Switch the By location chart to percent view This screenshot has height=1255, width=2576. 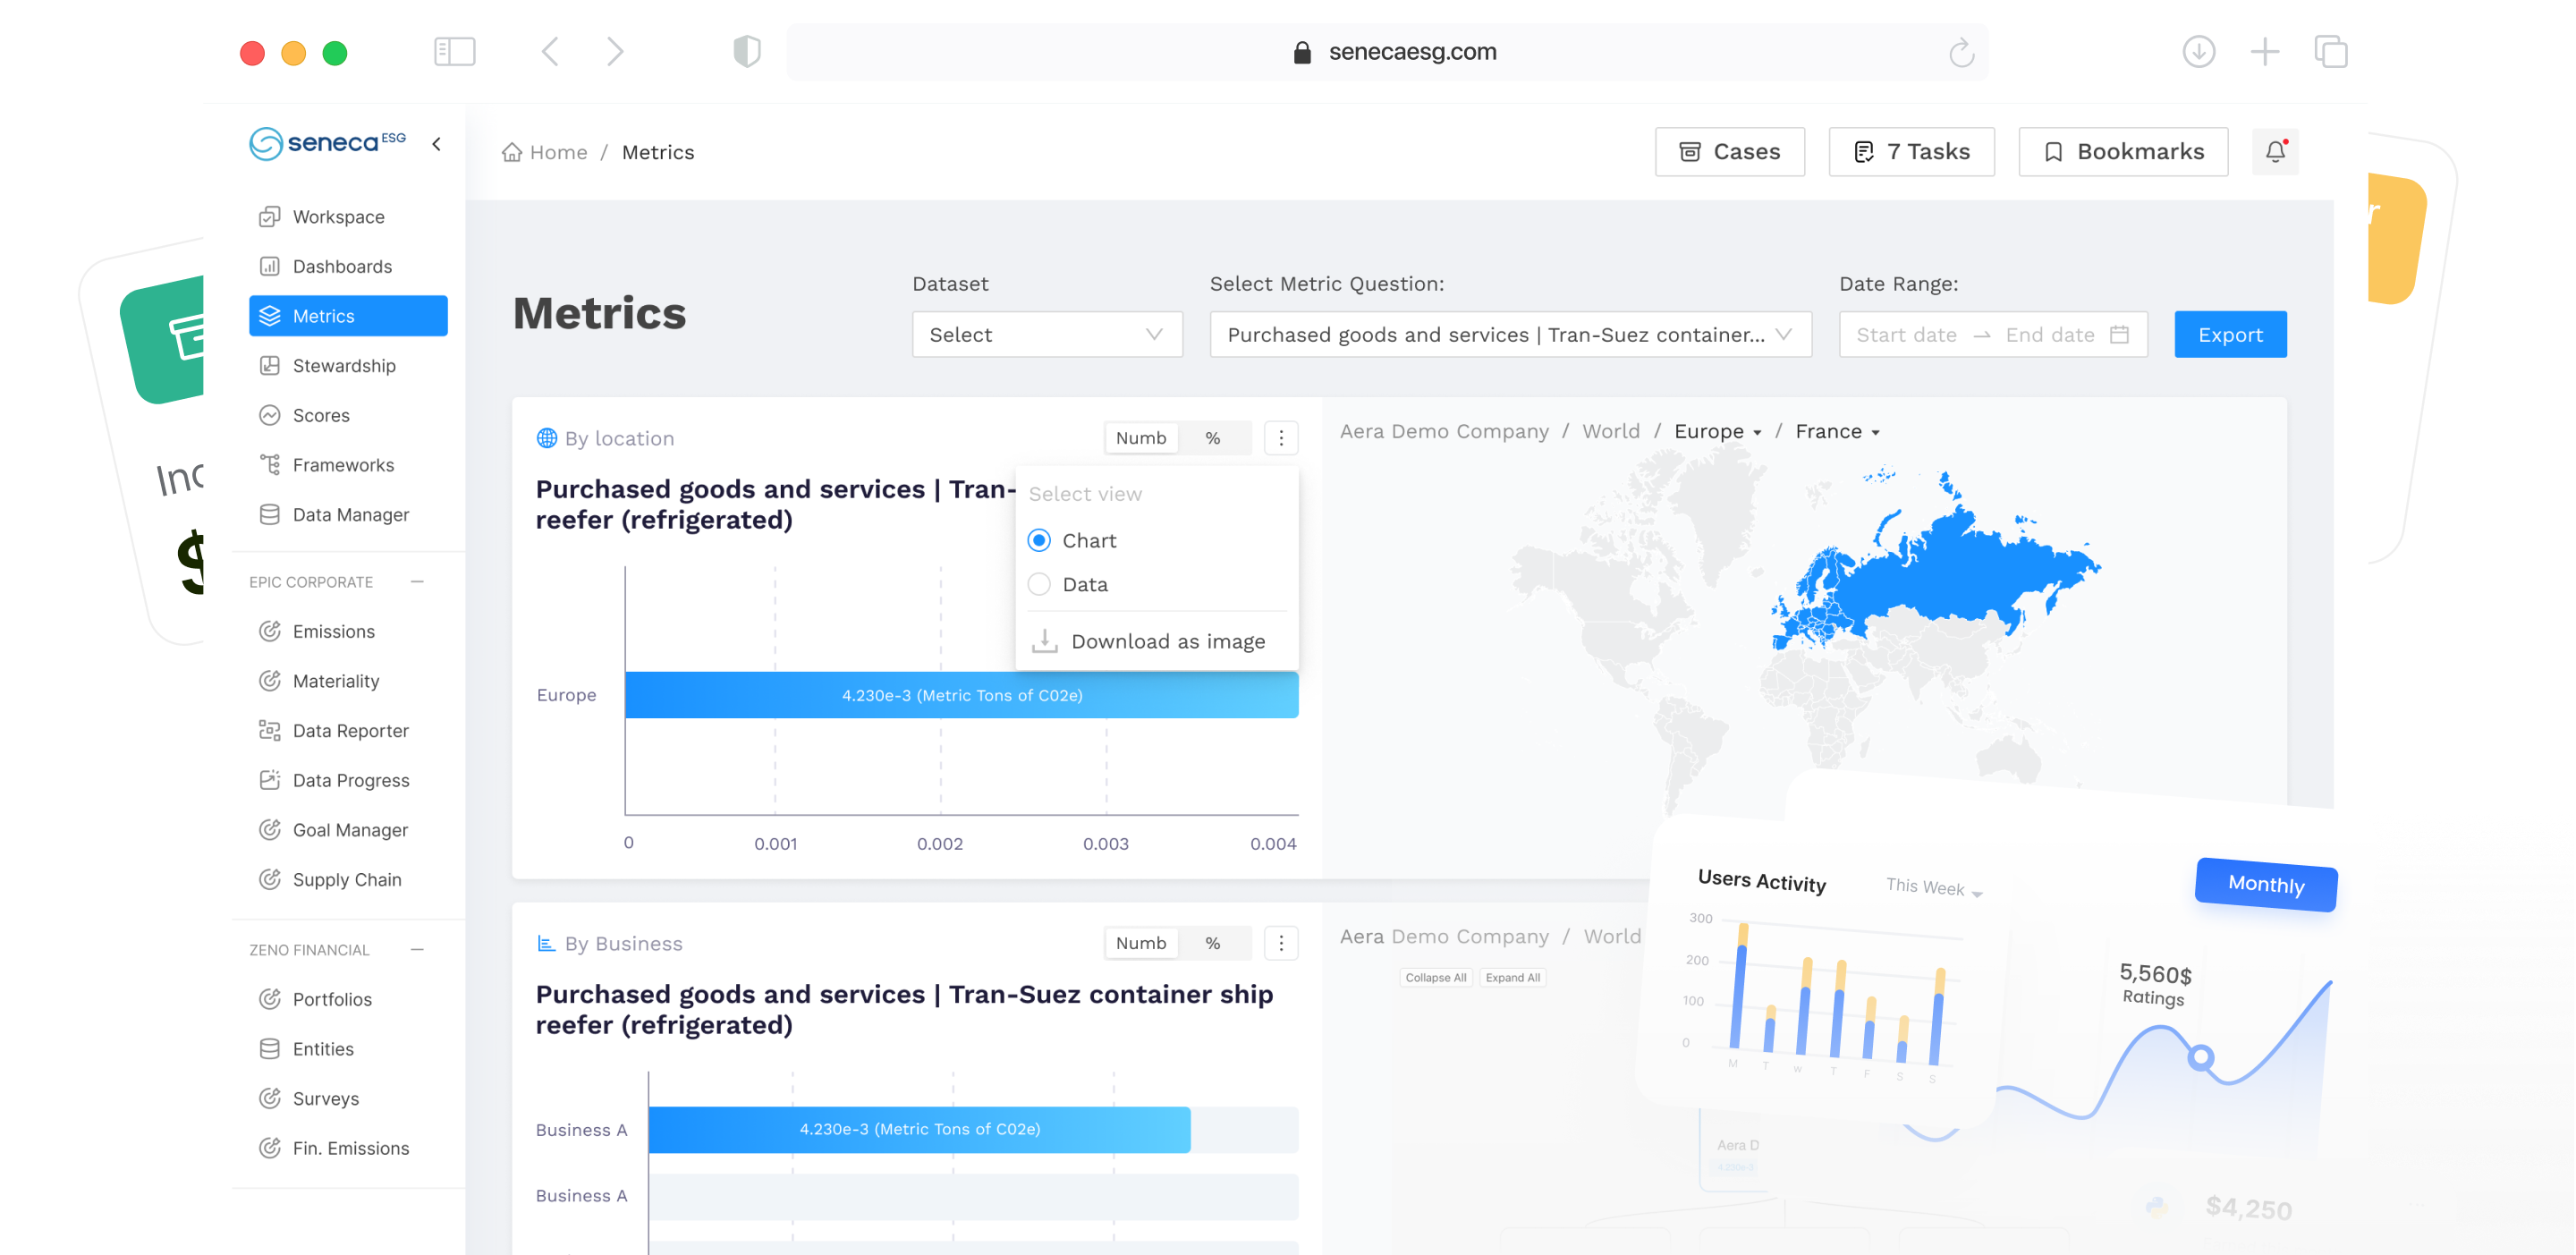[1213, 438]
